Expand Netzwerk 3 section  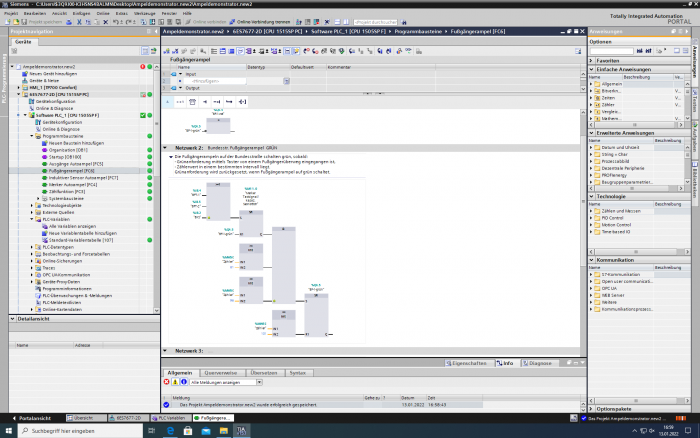point(166,351)
